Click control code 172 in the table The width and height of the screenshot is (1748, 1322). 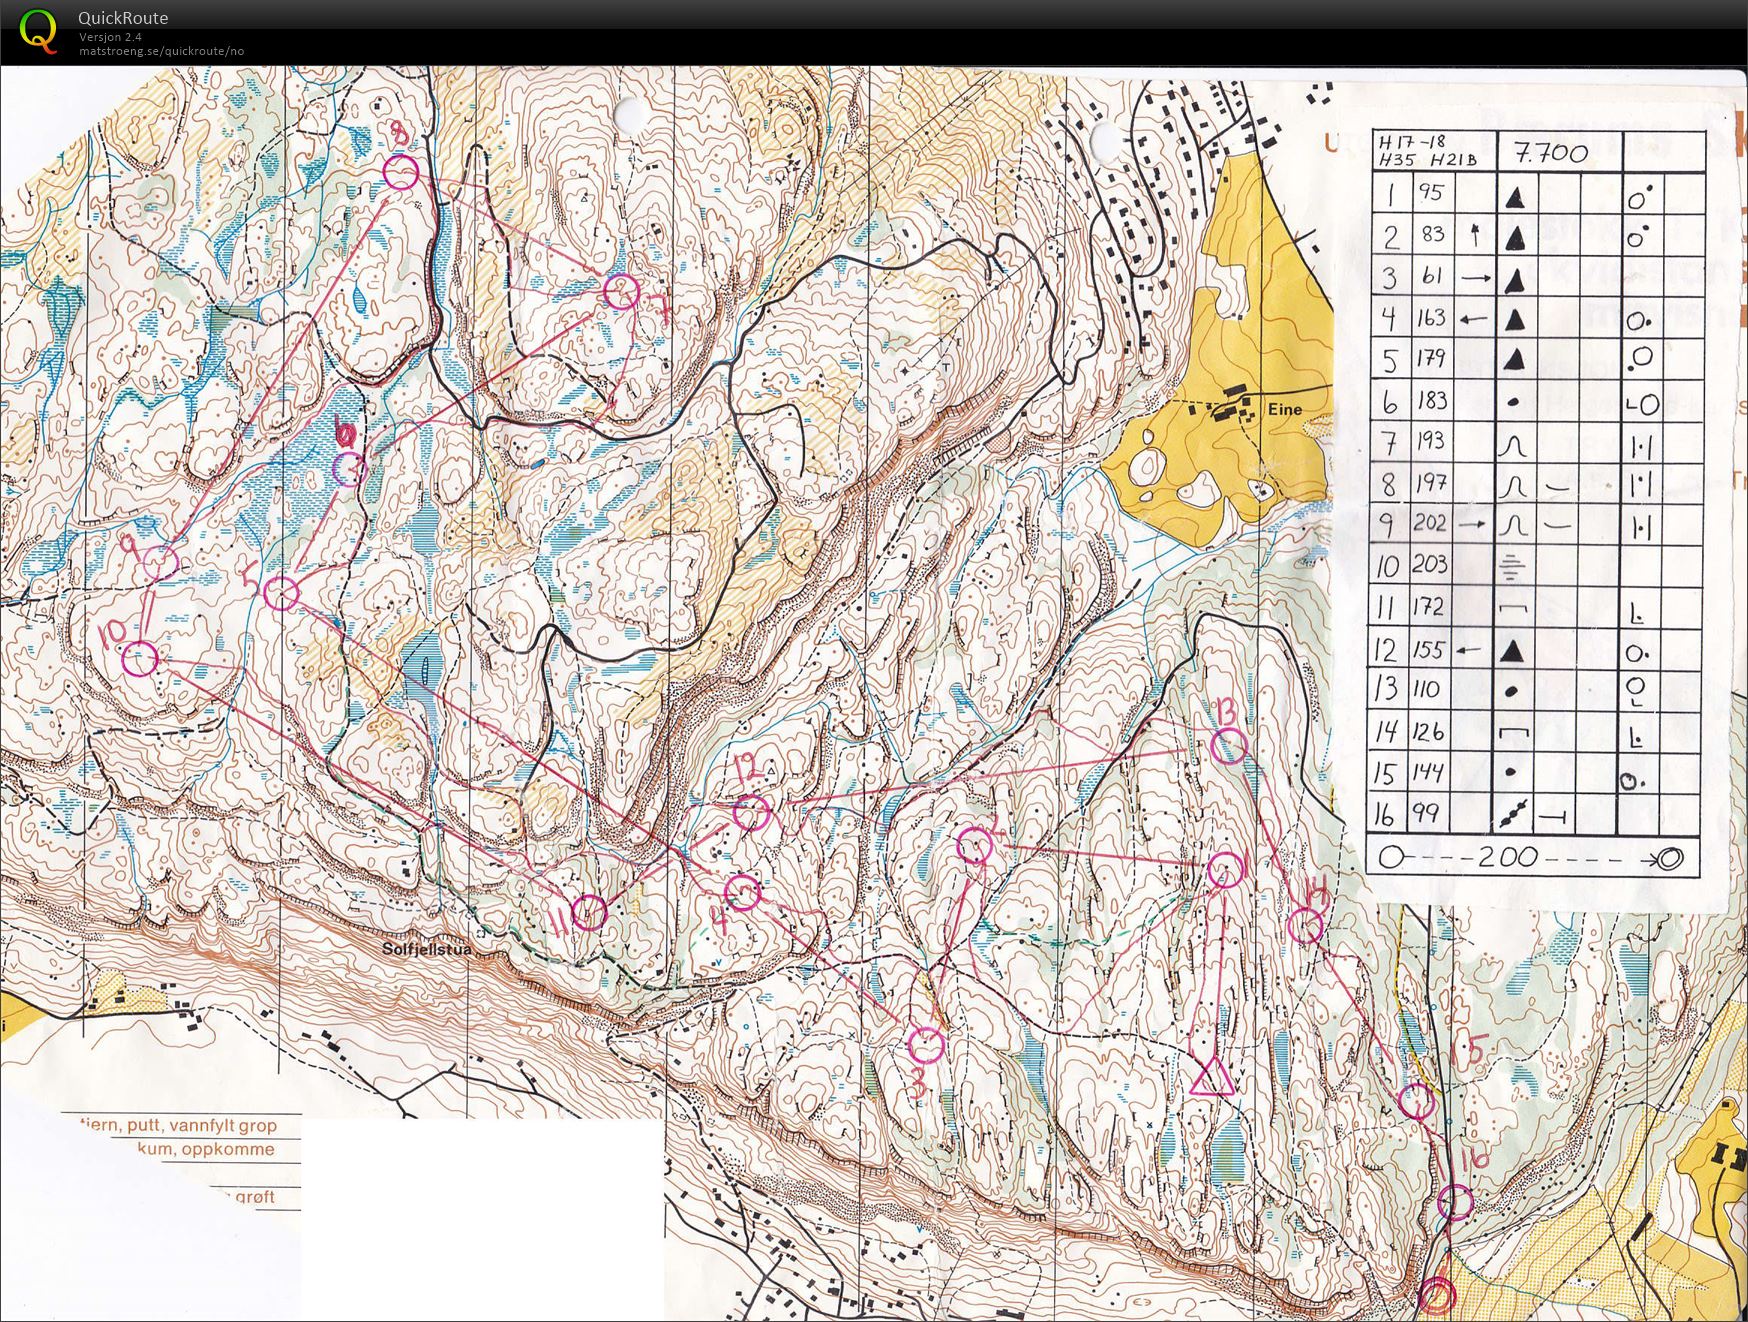coord(1428,606)
